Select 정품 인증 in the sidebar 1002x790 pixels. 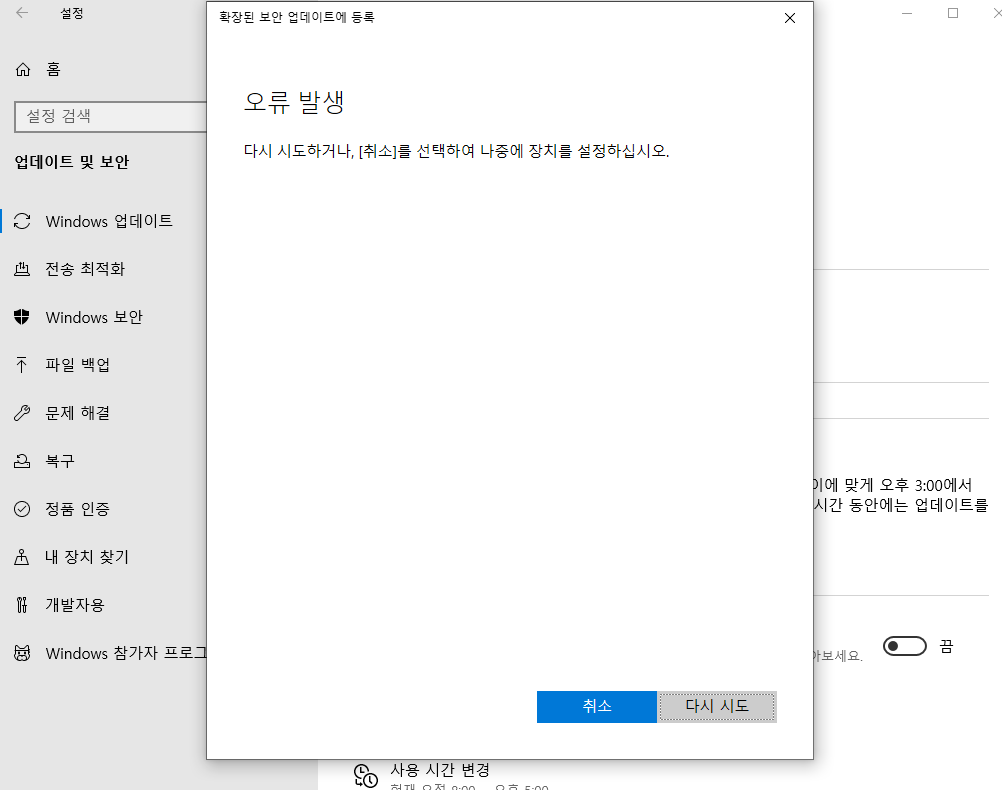click(77, 509)
